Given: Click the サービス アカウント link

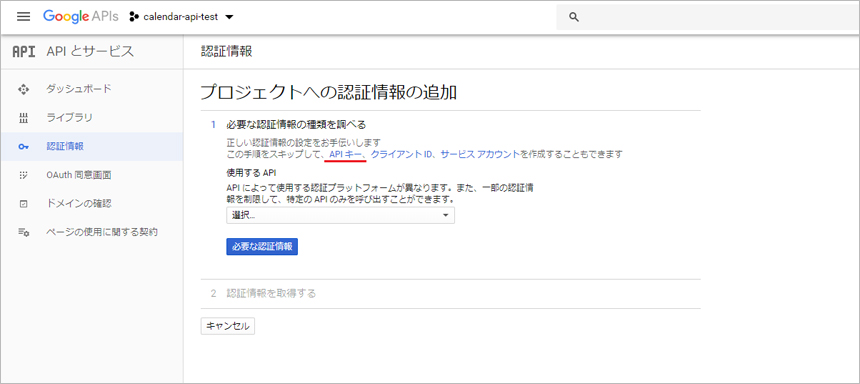Looking at the screenshot, I should coord(479,155).
